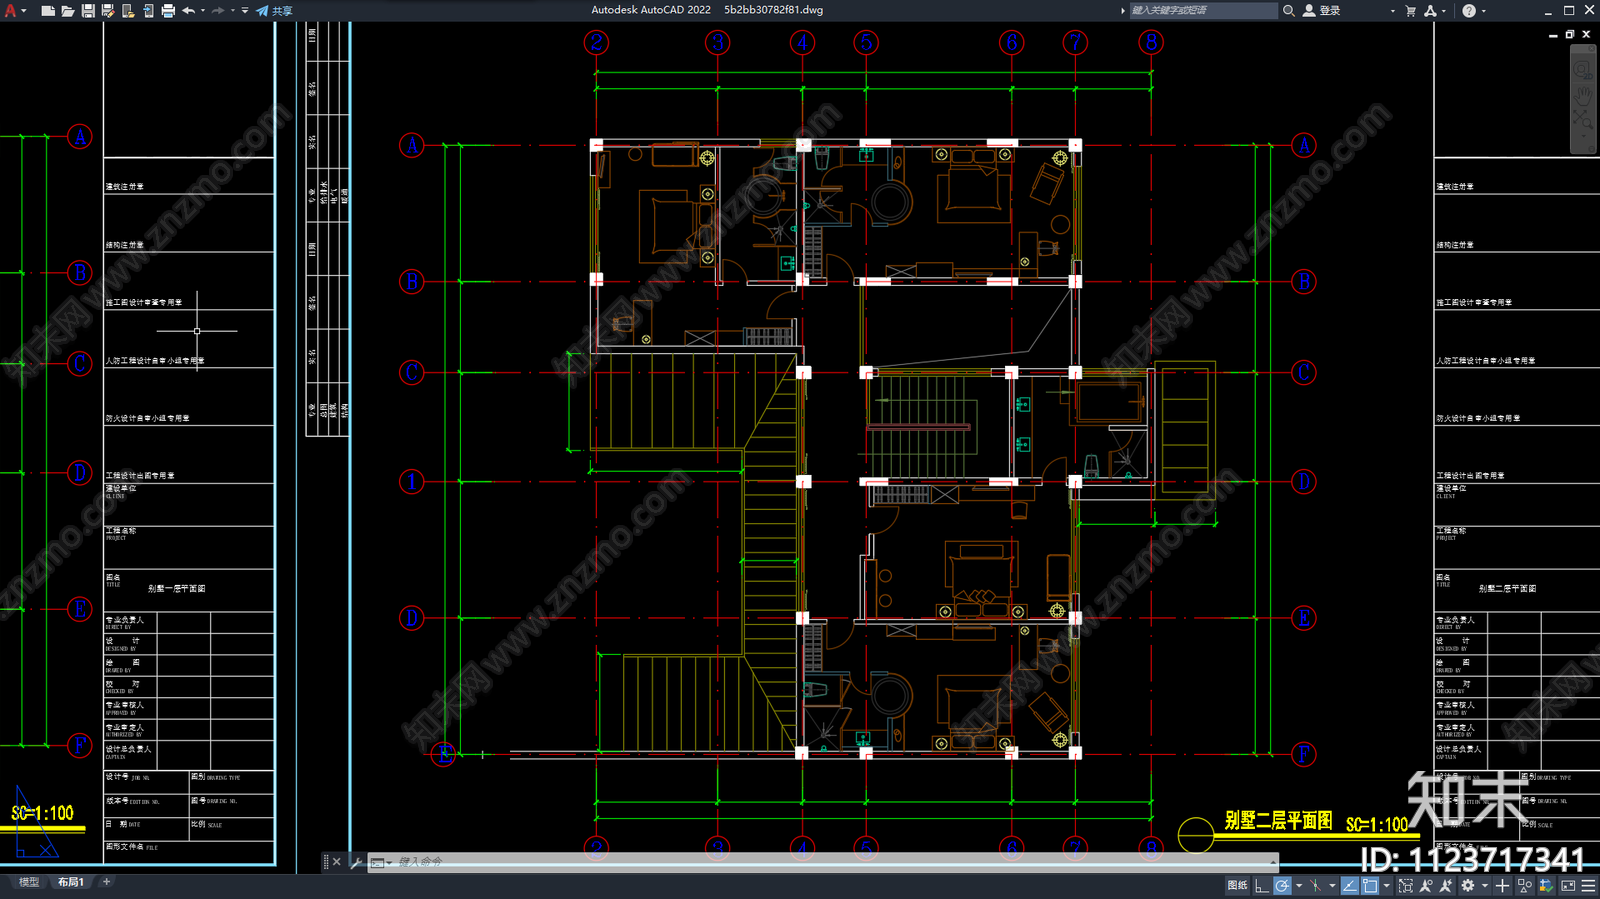
Task: Expand the AutoCAD application menu arrow
Action: (23, 10)
